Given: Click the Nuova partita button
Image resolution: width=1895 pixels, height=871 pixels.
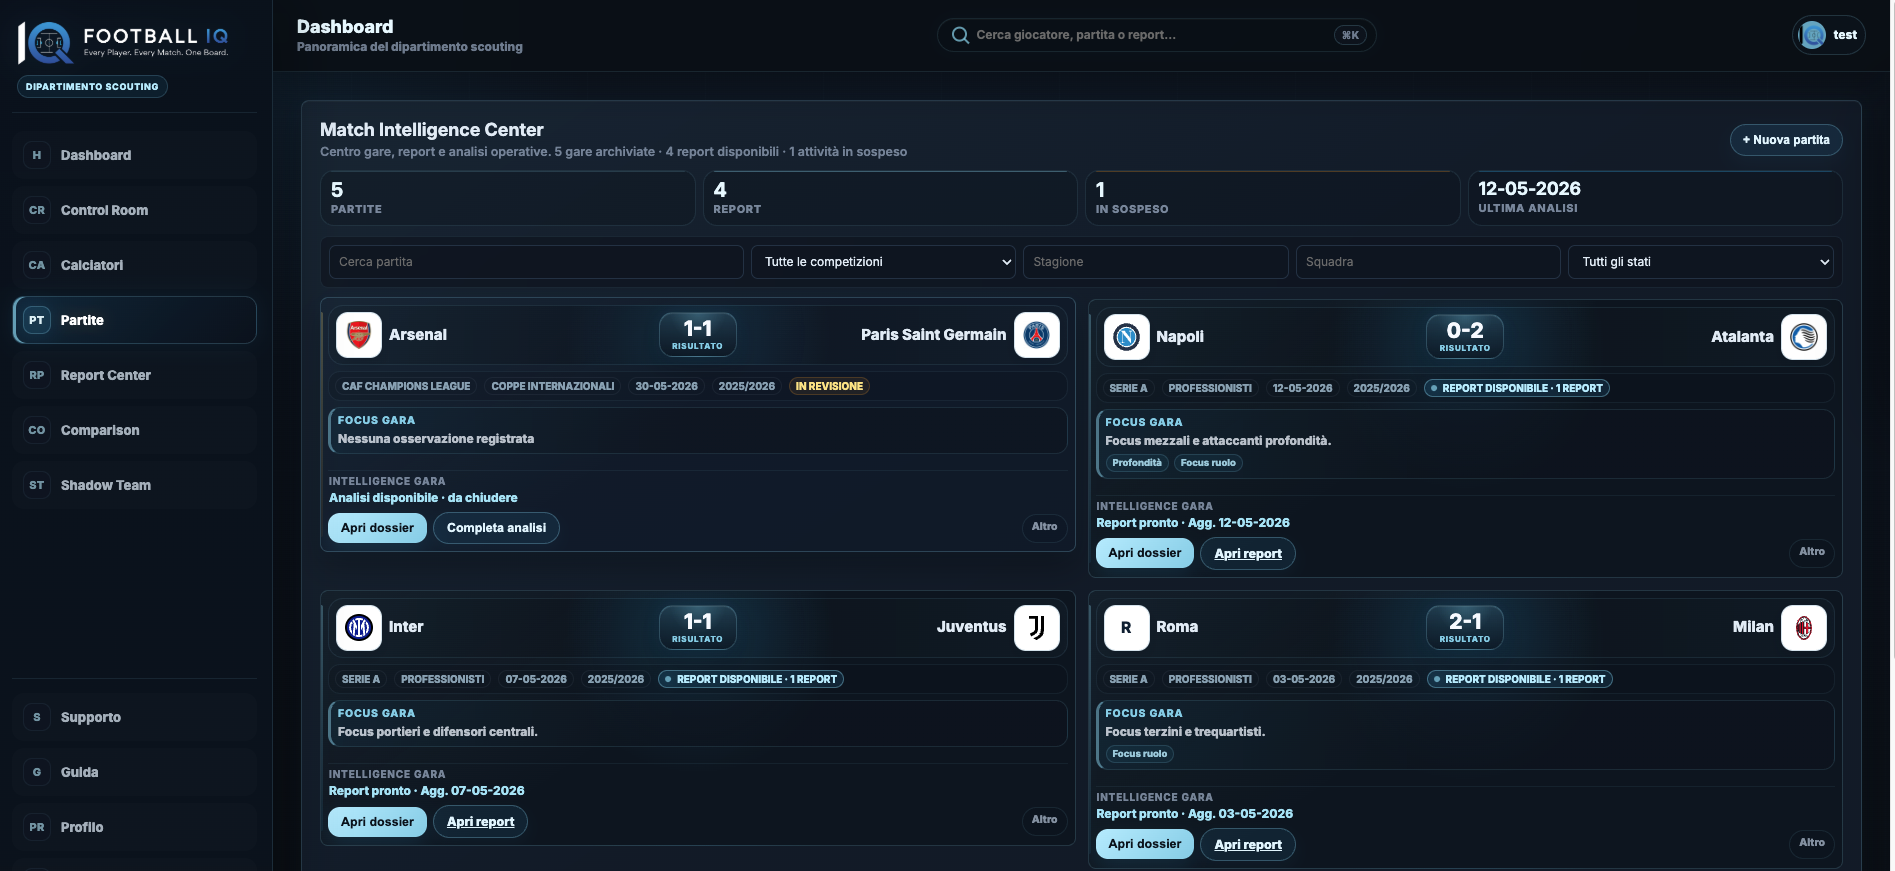Looking at the screenshot, I should click(x=1786, y=140).
